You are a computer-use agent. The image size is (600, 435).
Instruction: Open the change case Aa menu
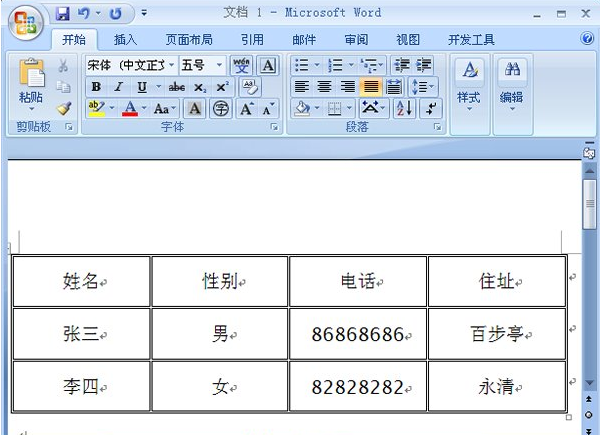165,109
